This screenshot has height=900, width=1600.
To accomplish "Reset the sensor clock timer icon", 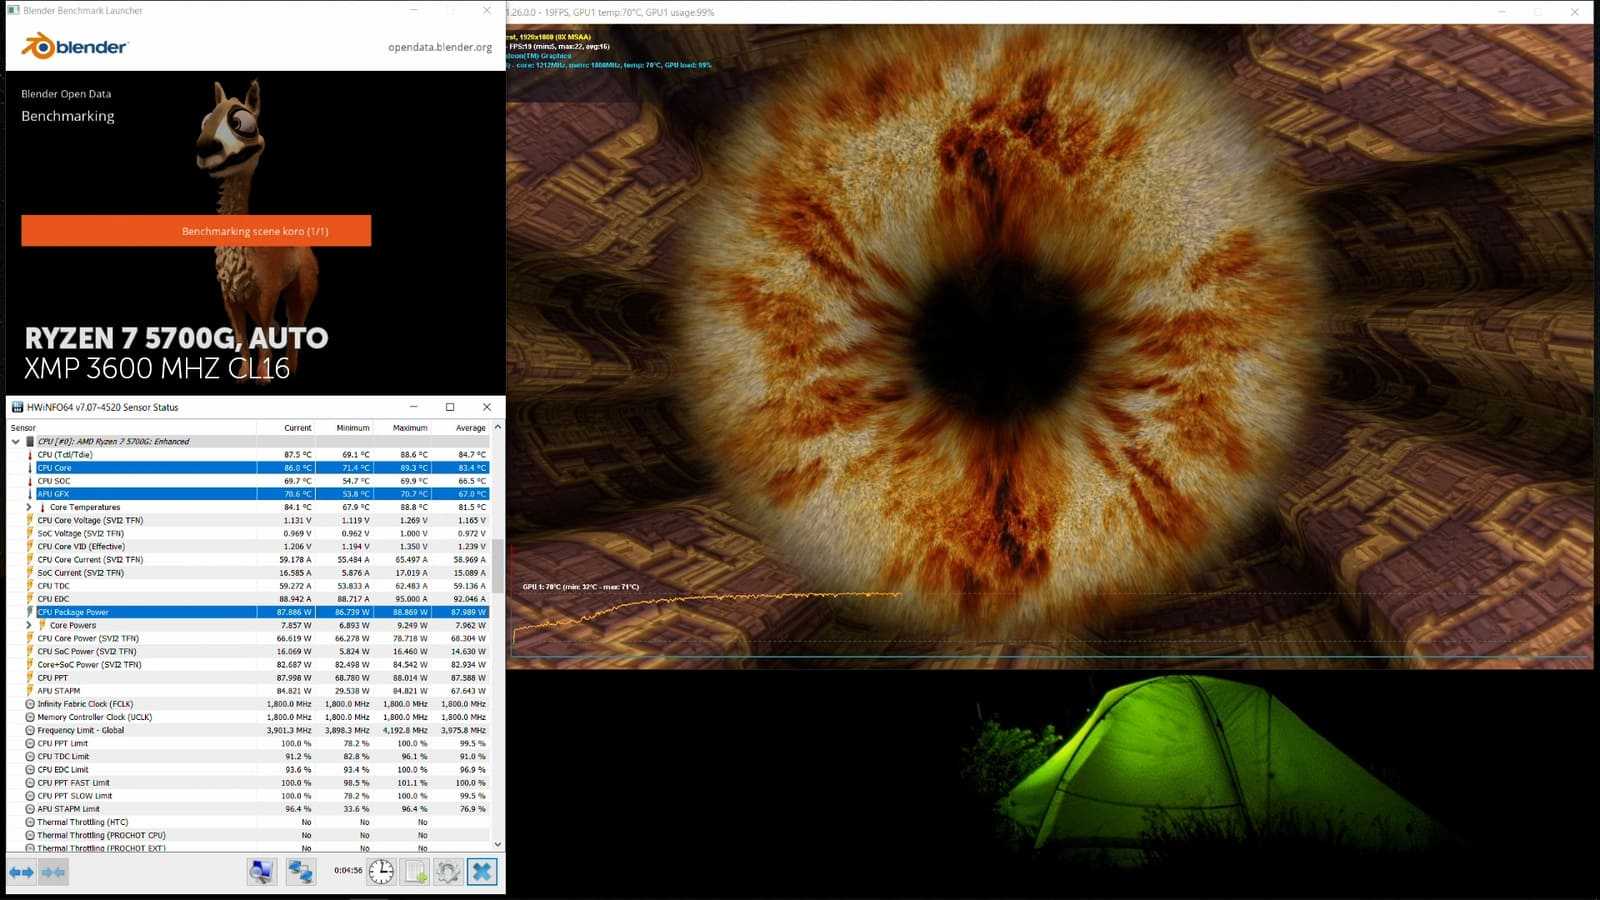I will tap(381, 871).
